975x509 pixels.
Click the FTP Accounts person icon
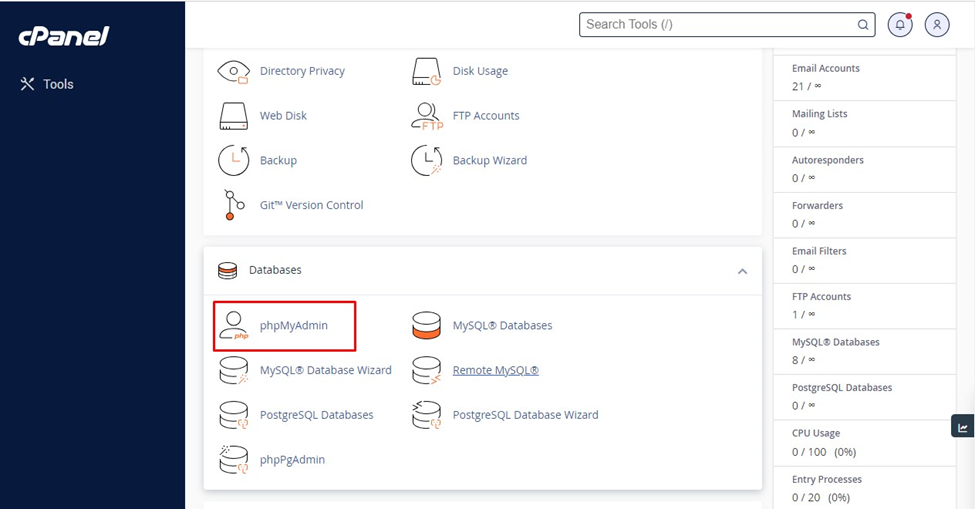pyautogui.click(x=427, y=116)
